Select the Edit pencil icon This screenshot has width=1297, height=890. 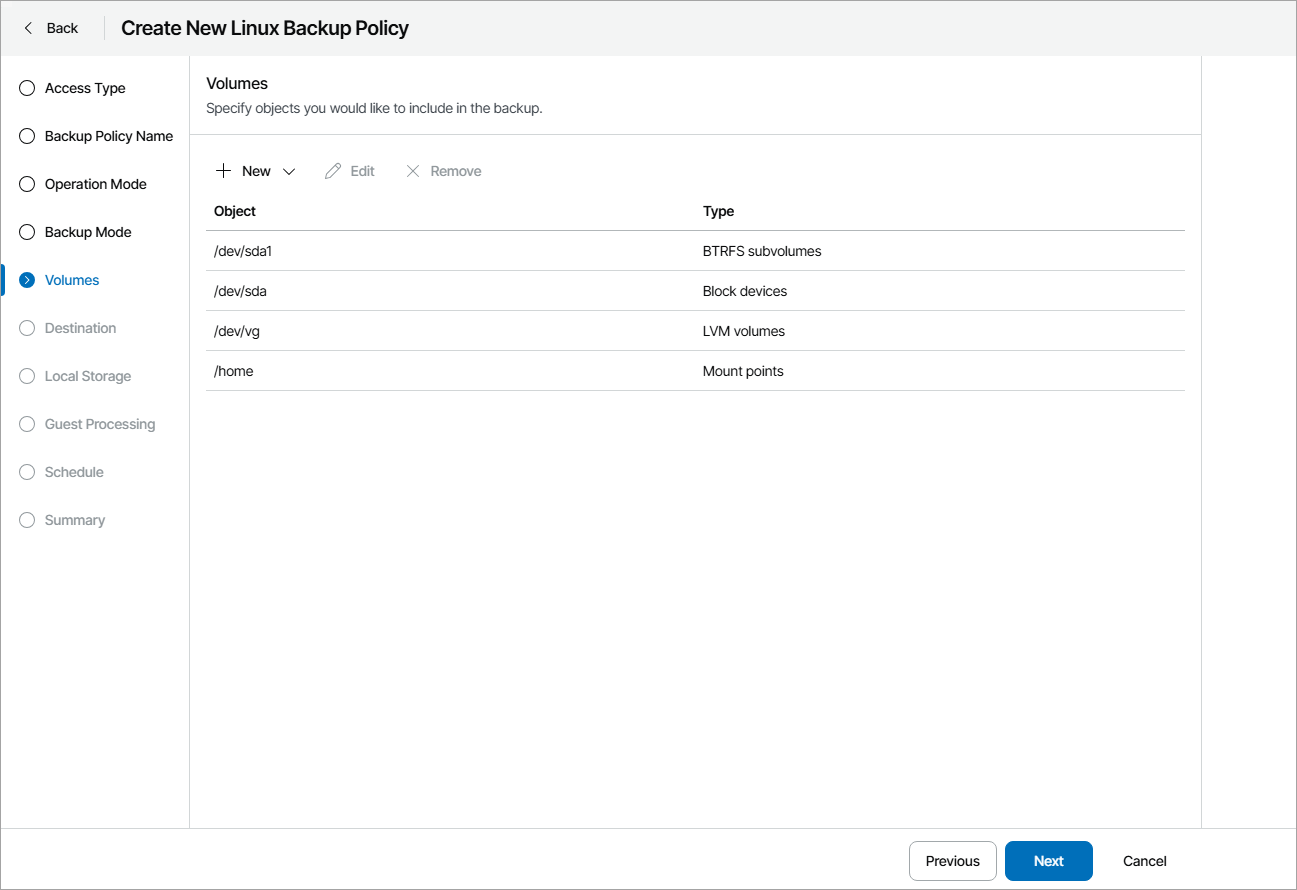pyautogui.click(x=332, y=170)
